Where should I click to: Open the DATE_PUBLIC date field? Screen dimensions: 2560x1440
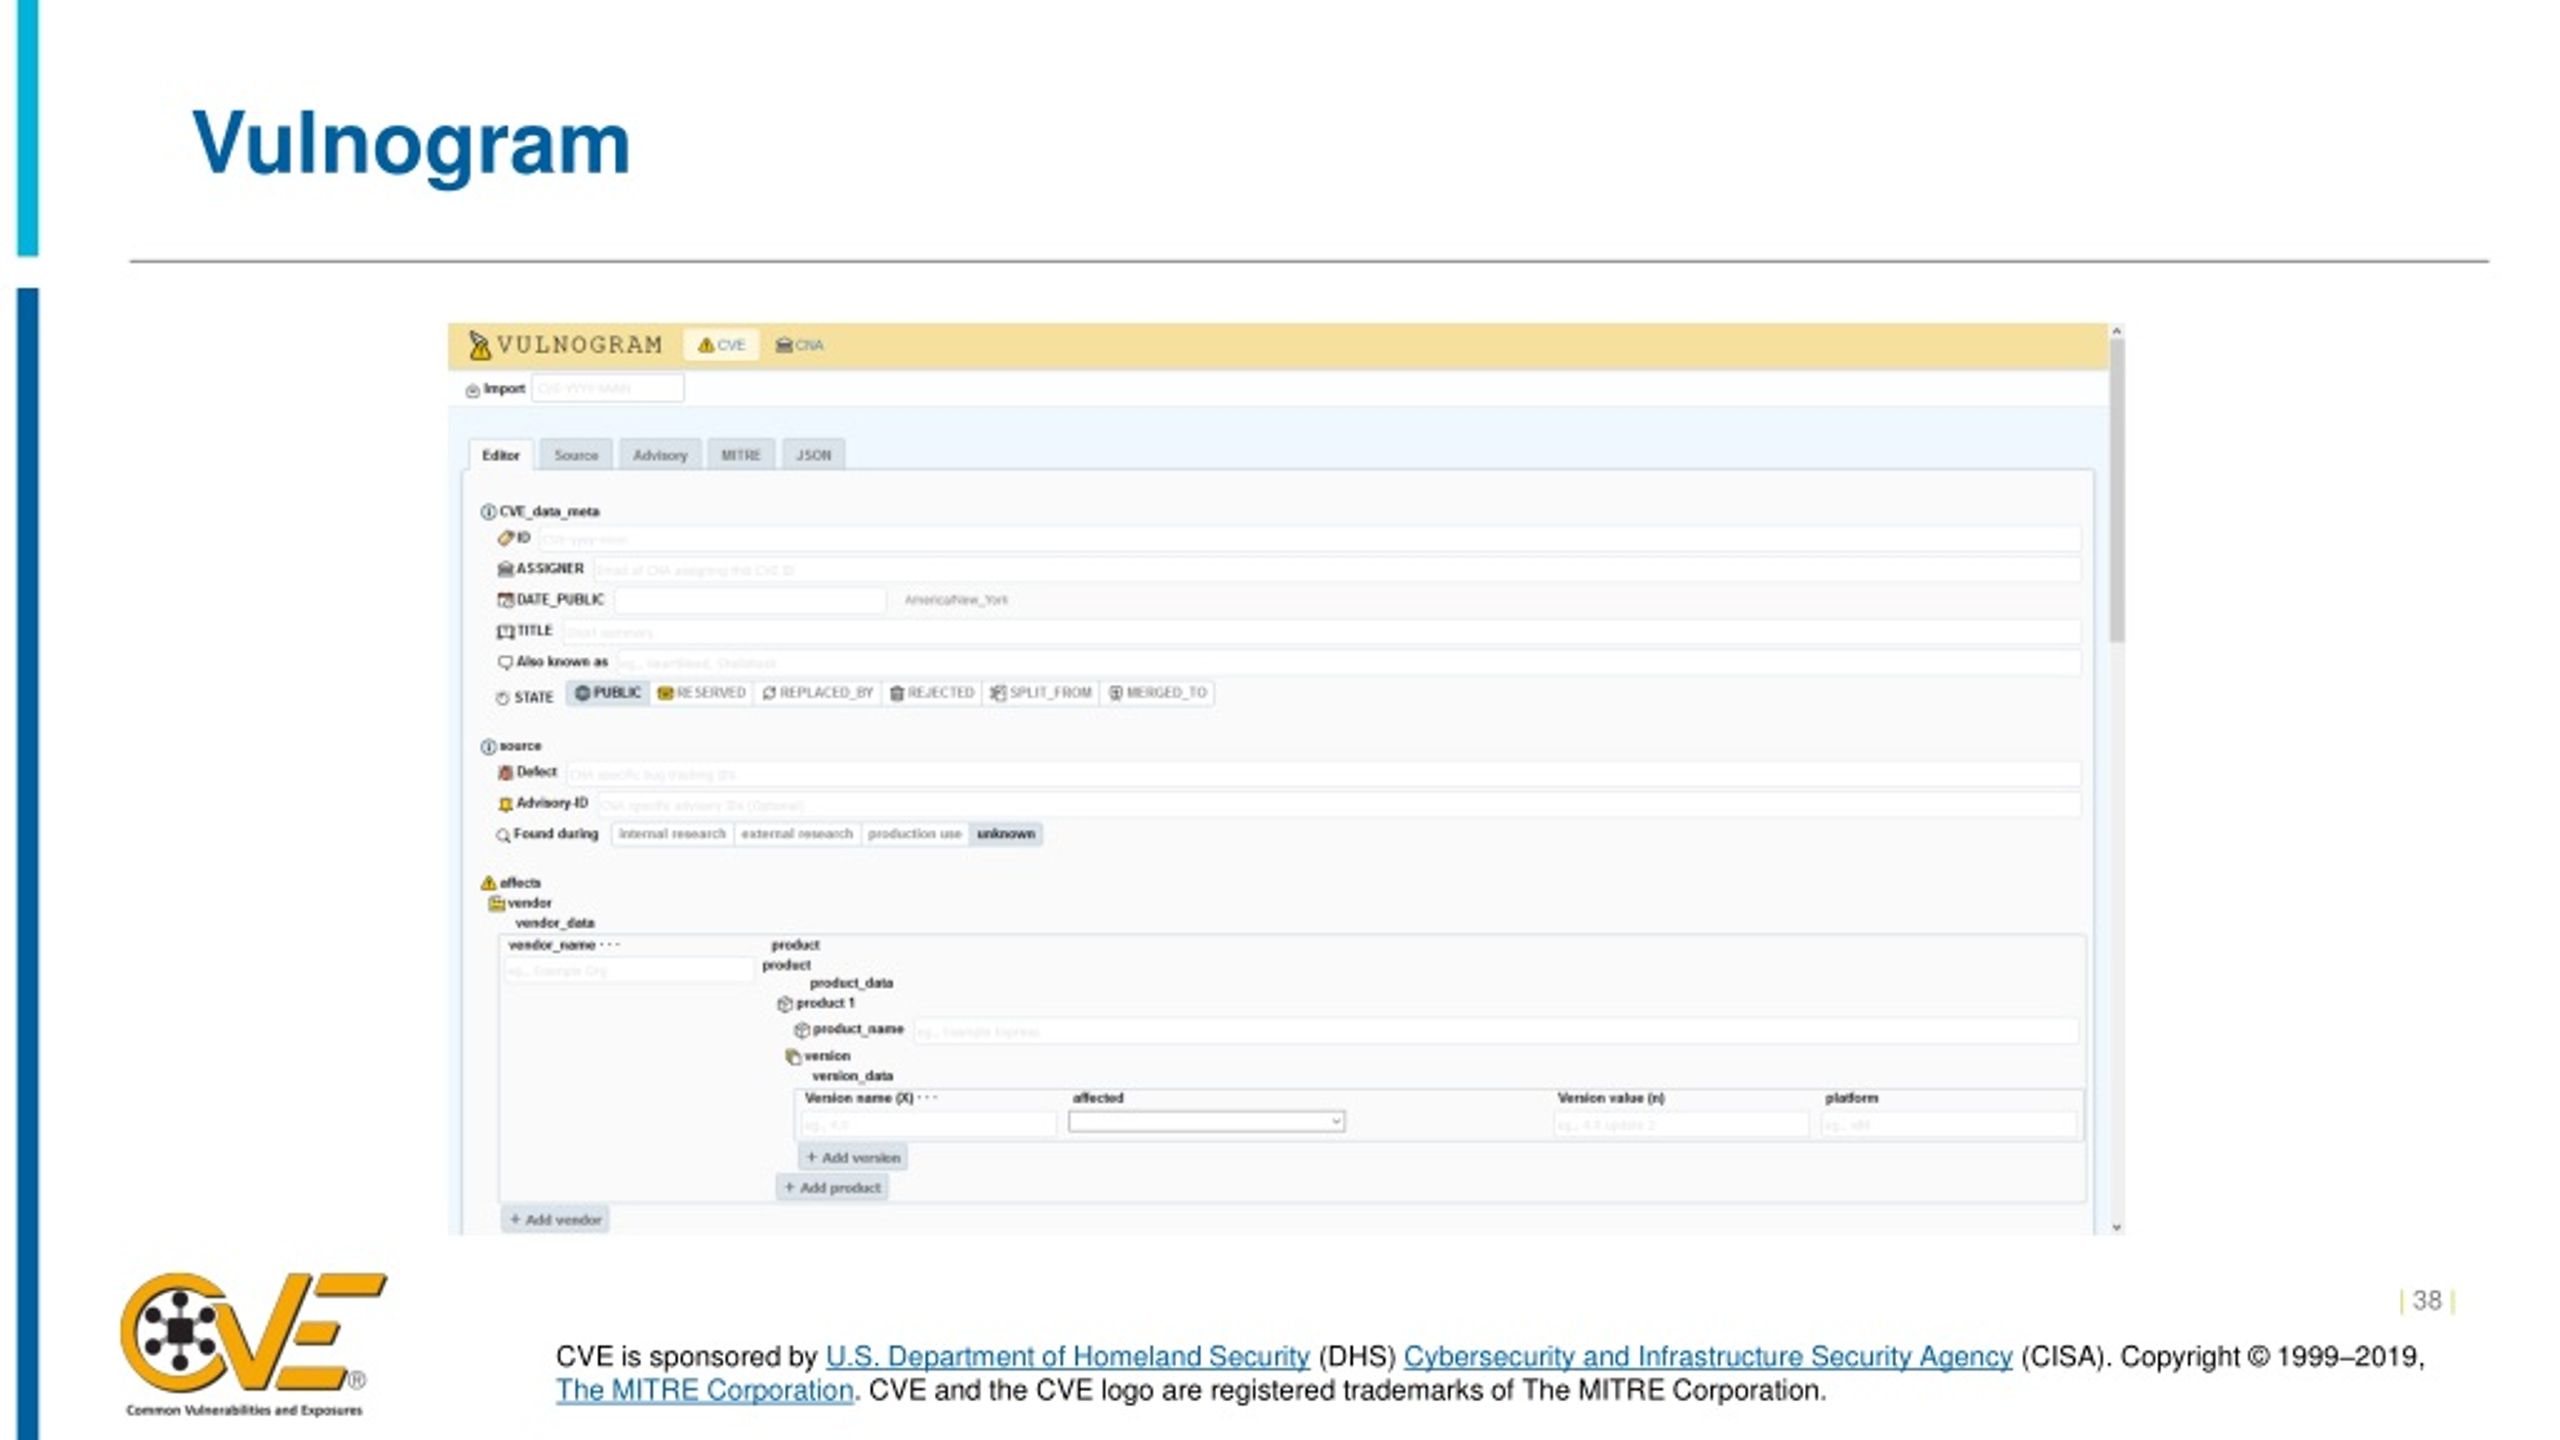click(750, 600)
